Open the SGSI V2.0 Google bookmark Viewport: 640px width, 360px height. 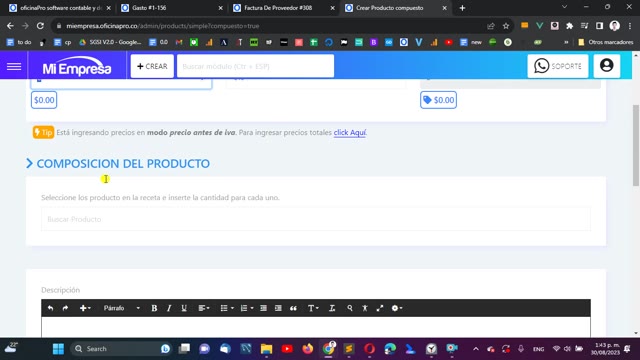(x=110, y=42)
